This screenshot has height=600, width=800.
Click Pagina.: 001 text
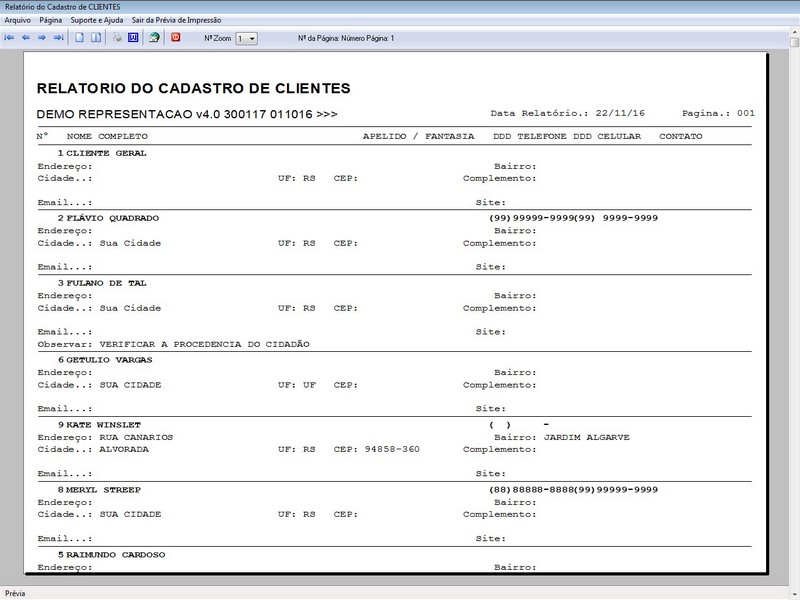[718, 113]
